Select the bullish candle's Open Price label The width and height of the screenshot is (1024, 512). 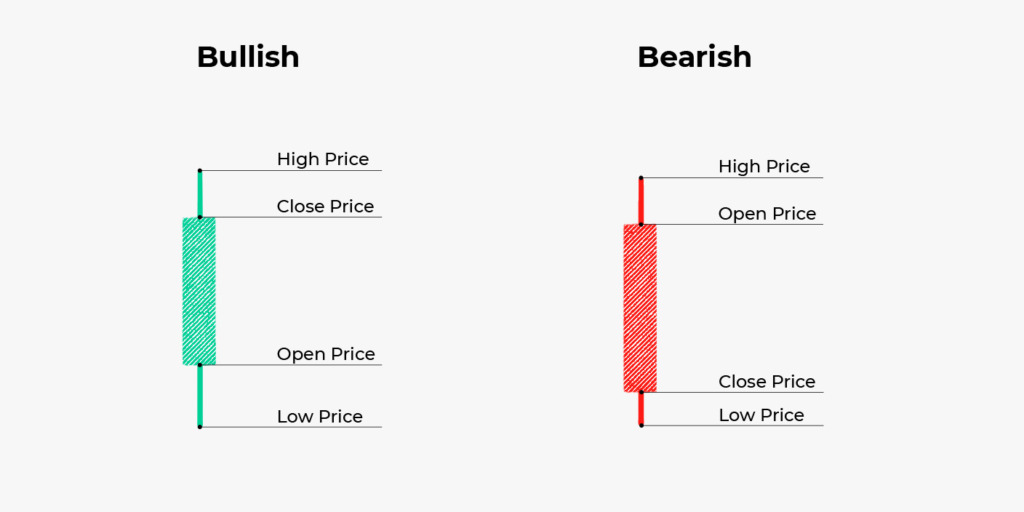pos(325,354)
